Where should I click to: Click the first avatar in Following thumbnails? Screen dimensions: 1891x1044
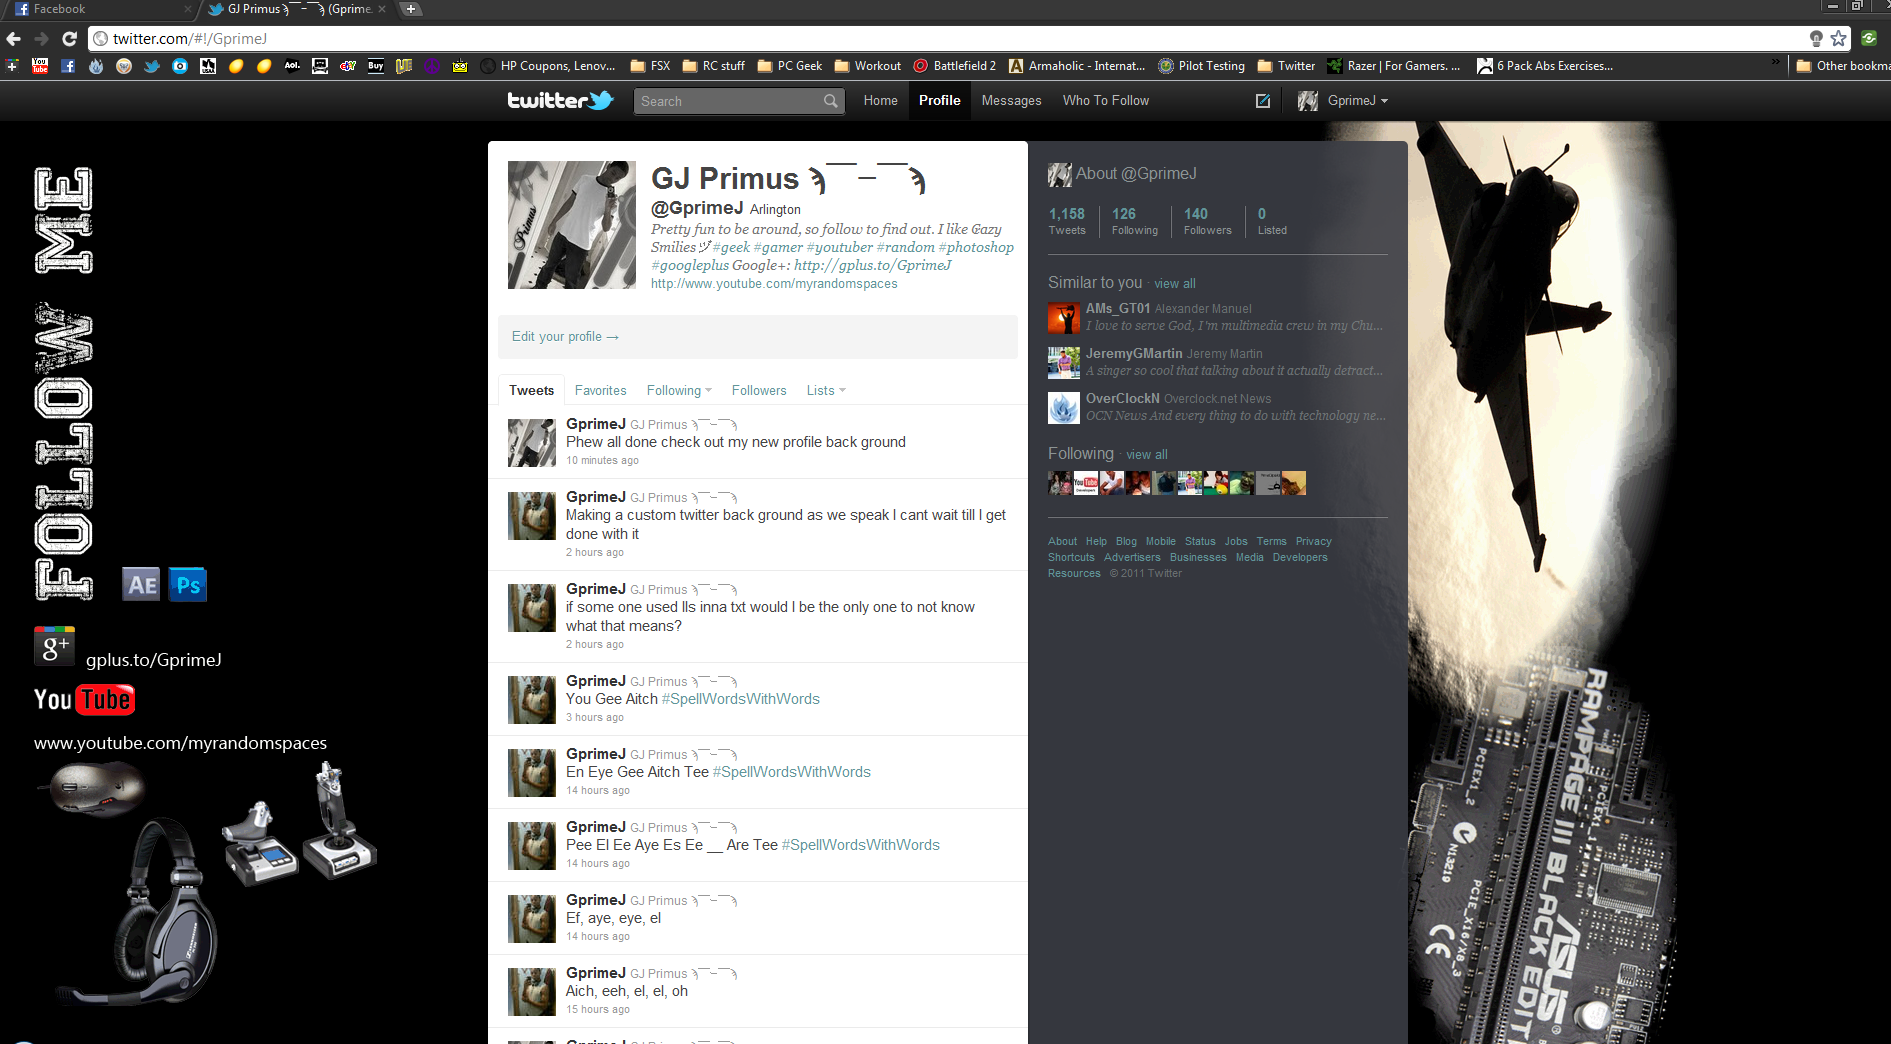1060,483
